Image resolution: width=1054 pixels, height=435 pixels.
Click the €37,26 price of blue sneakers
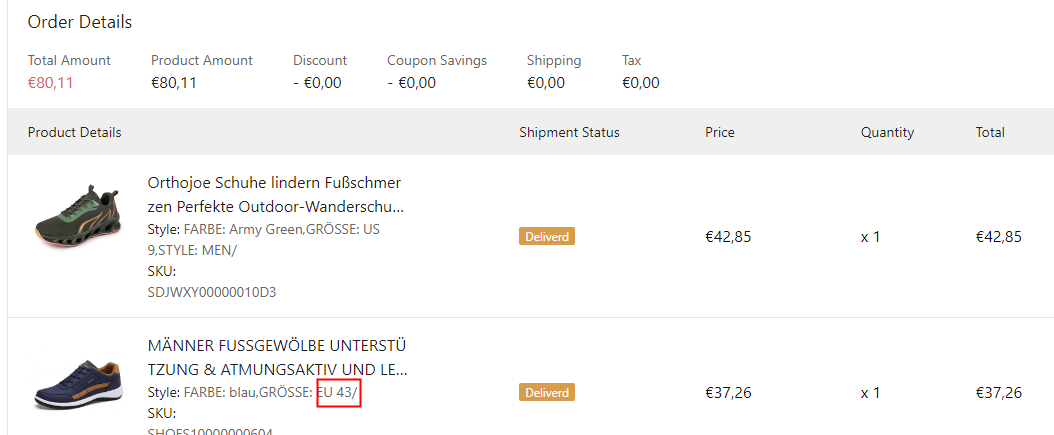tap(728, 393)
